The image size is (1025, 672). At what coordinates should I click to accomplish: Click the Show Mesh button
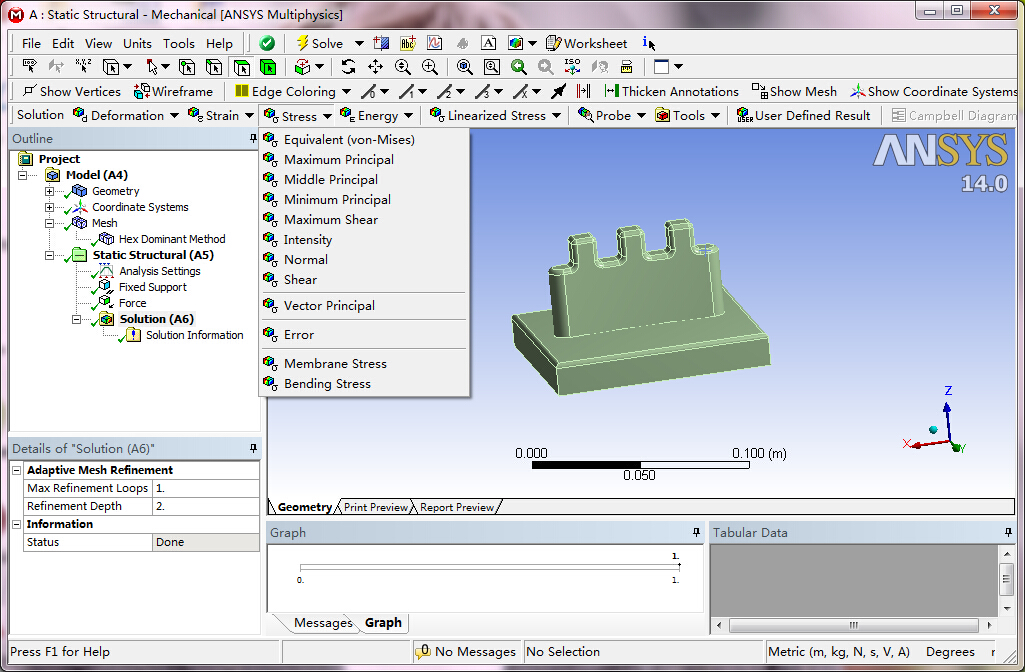(x=794, y=90)
